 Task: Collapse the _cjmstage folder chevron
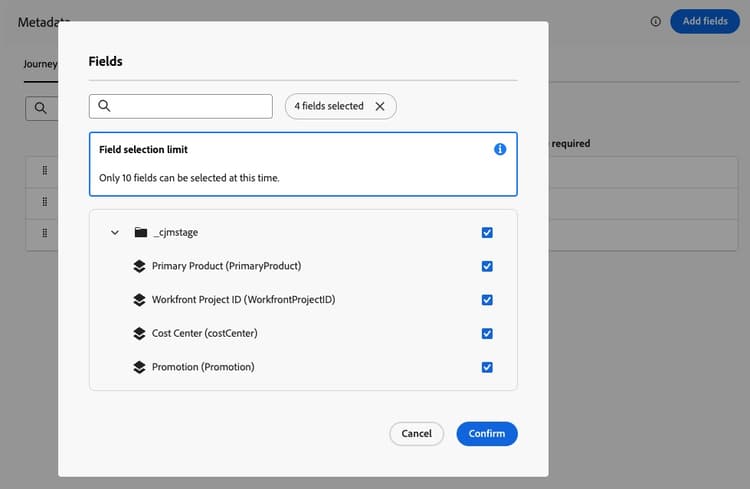(115, 233)
